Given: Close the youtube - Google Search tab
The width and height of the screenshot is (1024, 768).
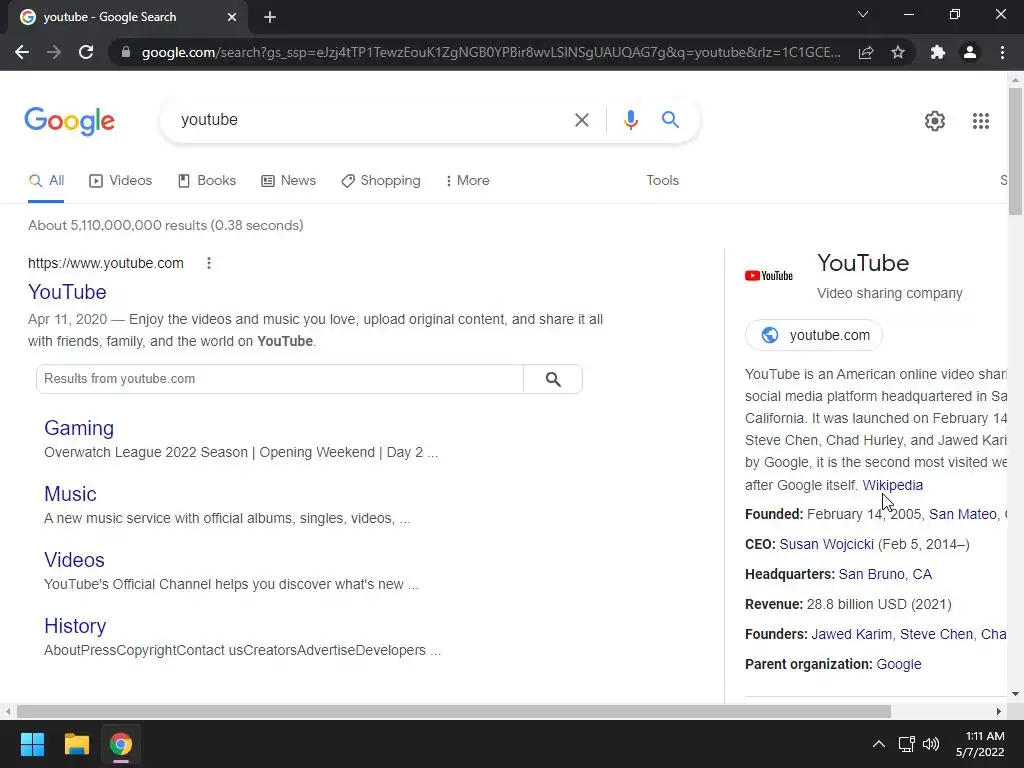Looking at the screenshot, I should [232, 17].
